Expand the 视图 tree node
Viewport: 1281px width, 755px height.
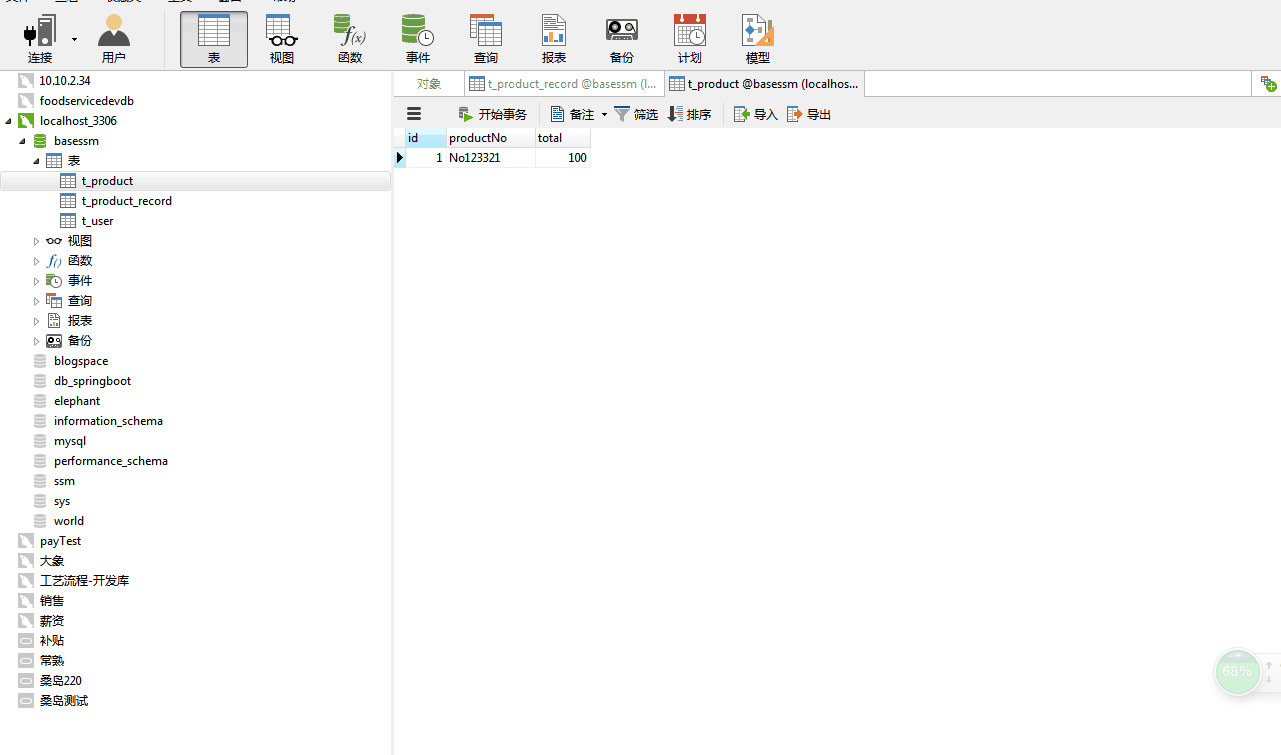(37, 241)
